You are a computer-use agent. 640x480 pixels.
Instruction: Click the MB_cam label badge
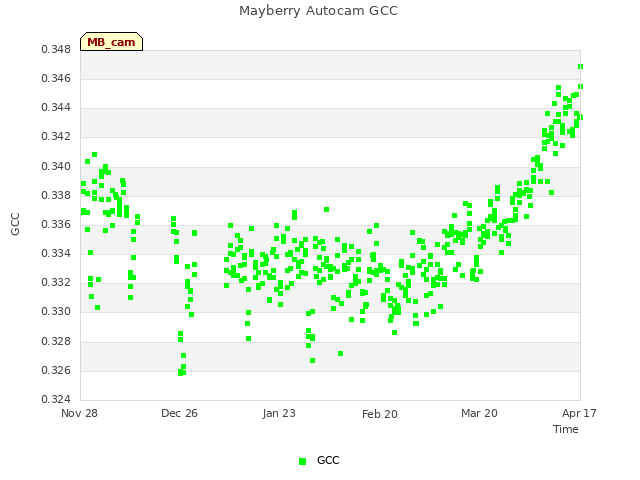(111, 42)
